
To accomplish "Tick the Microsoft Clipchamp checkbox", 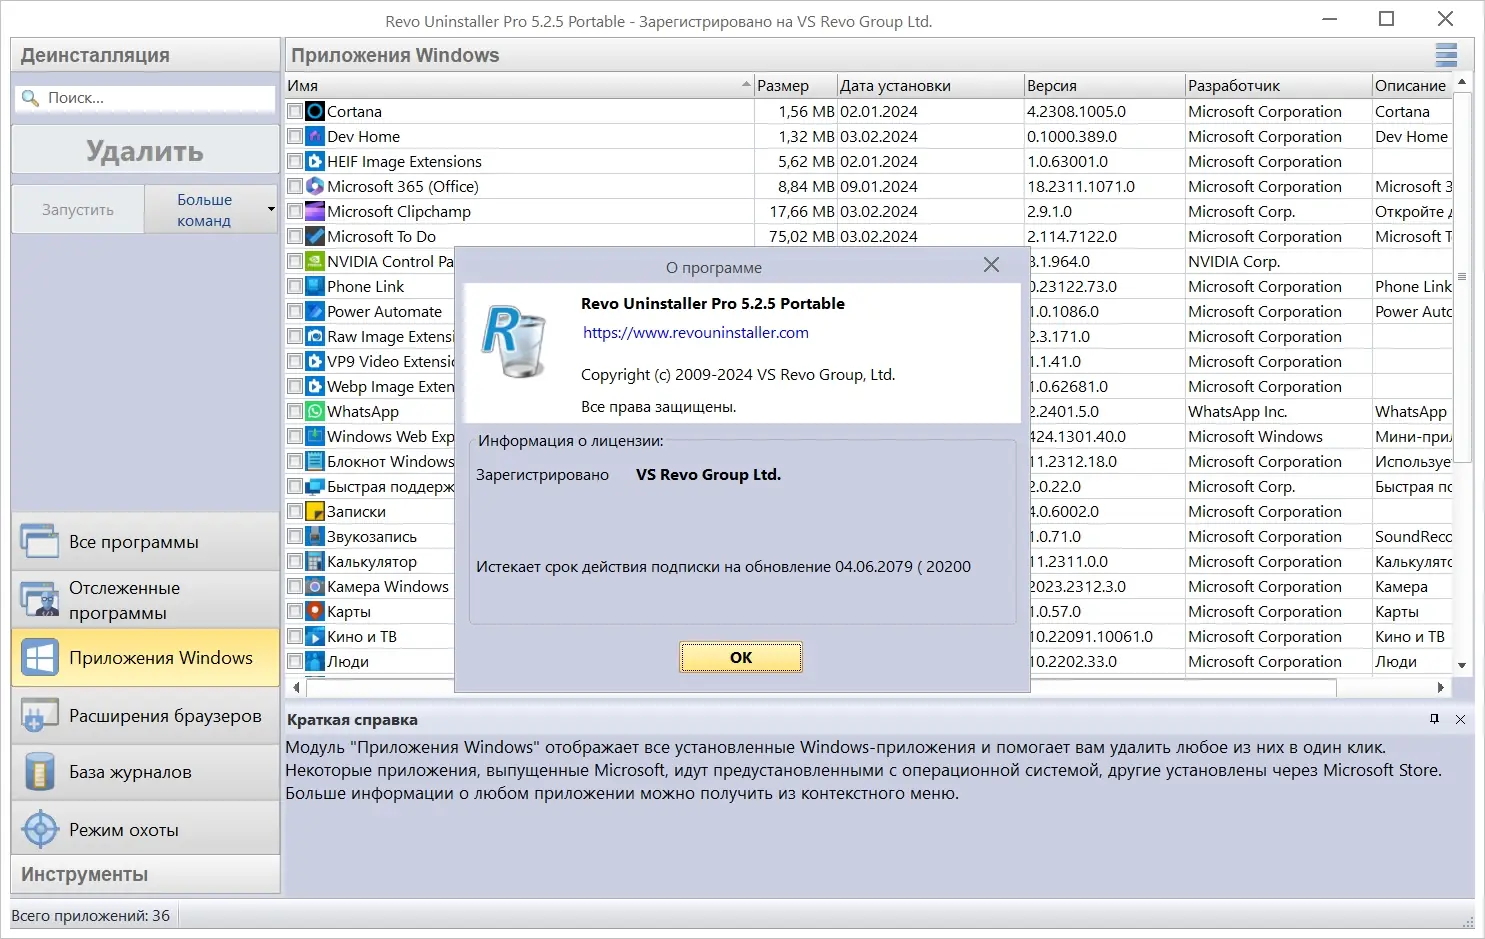I will (295, 211).
